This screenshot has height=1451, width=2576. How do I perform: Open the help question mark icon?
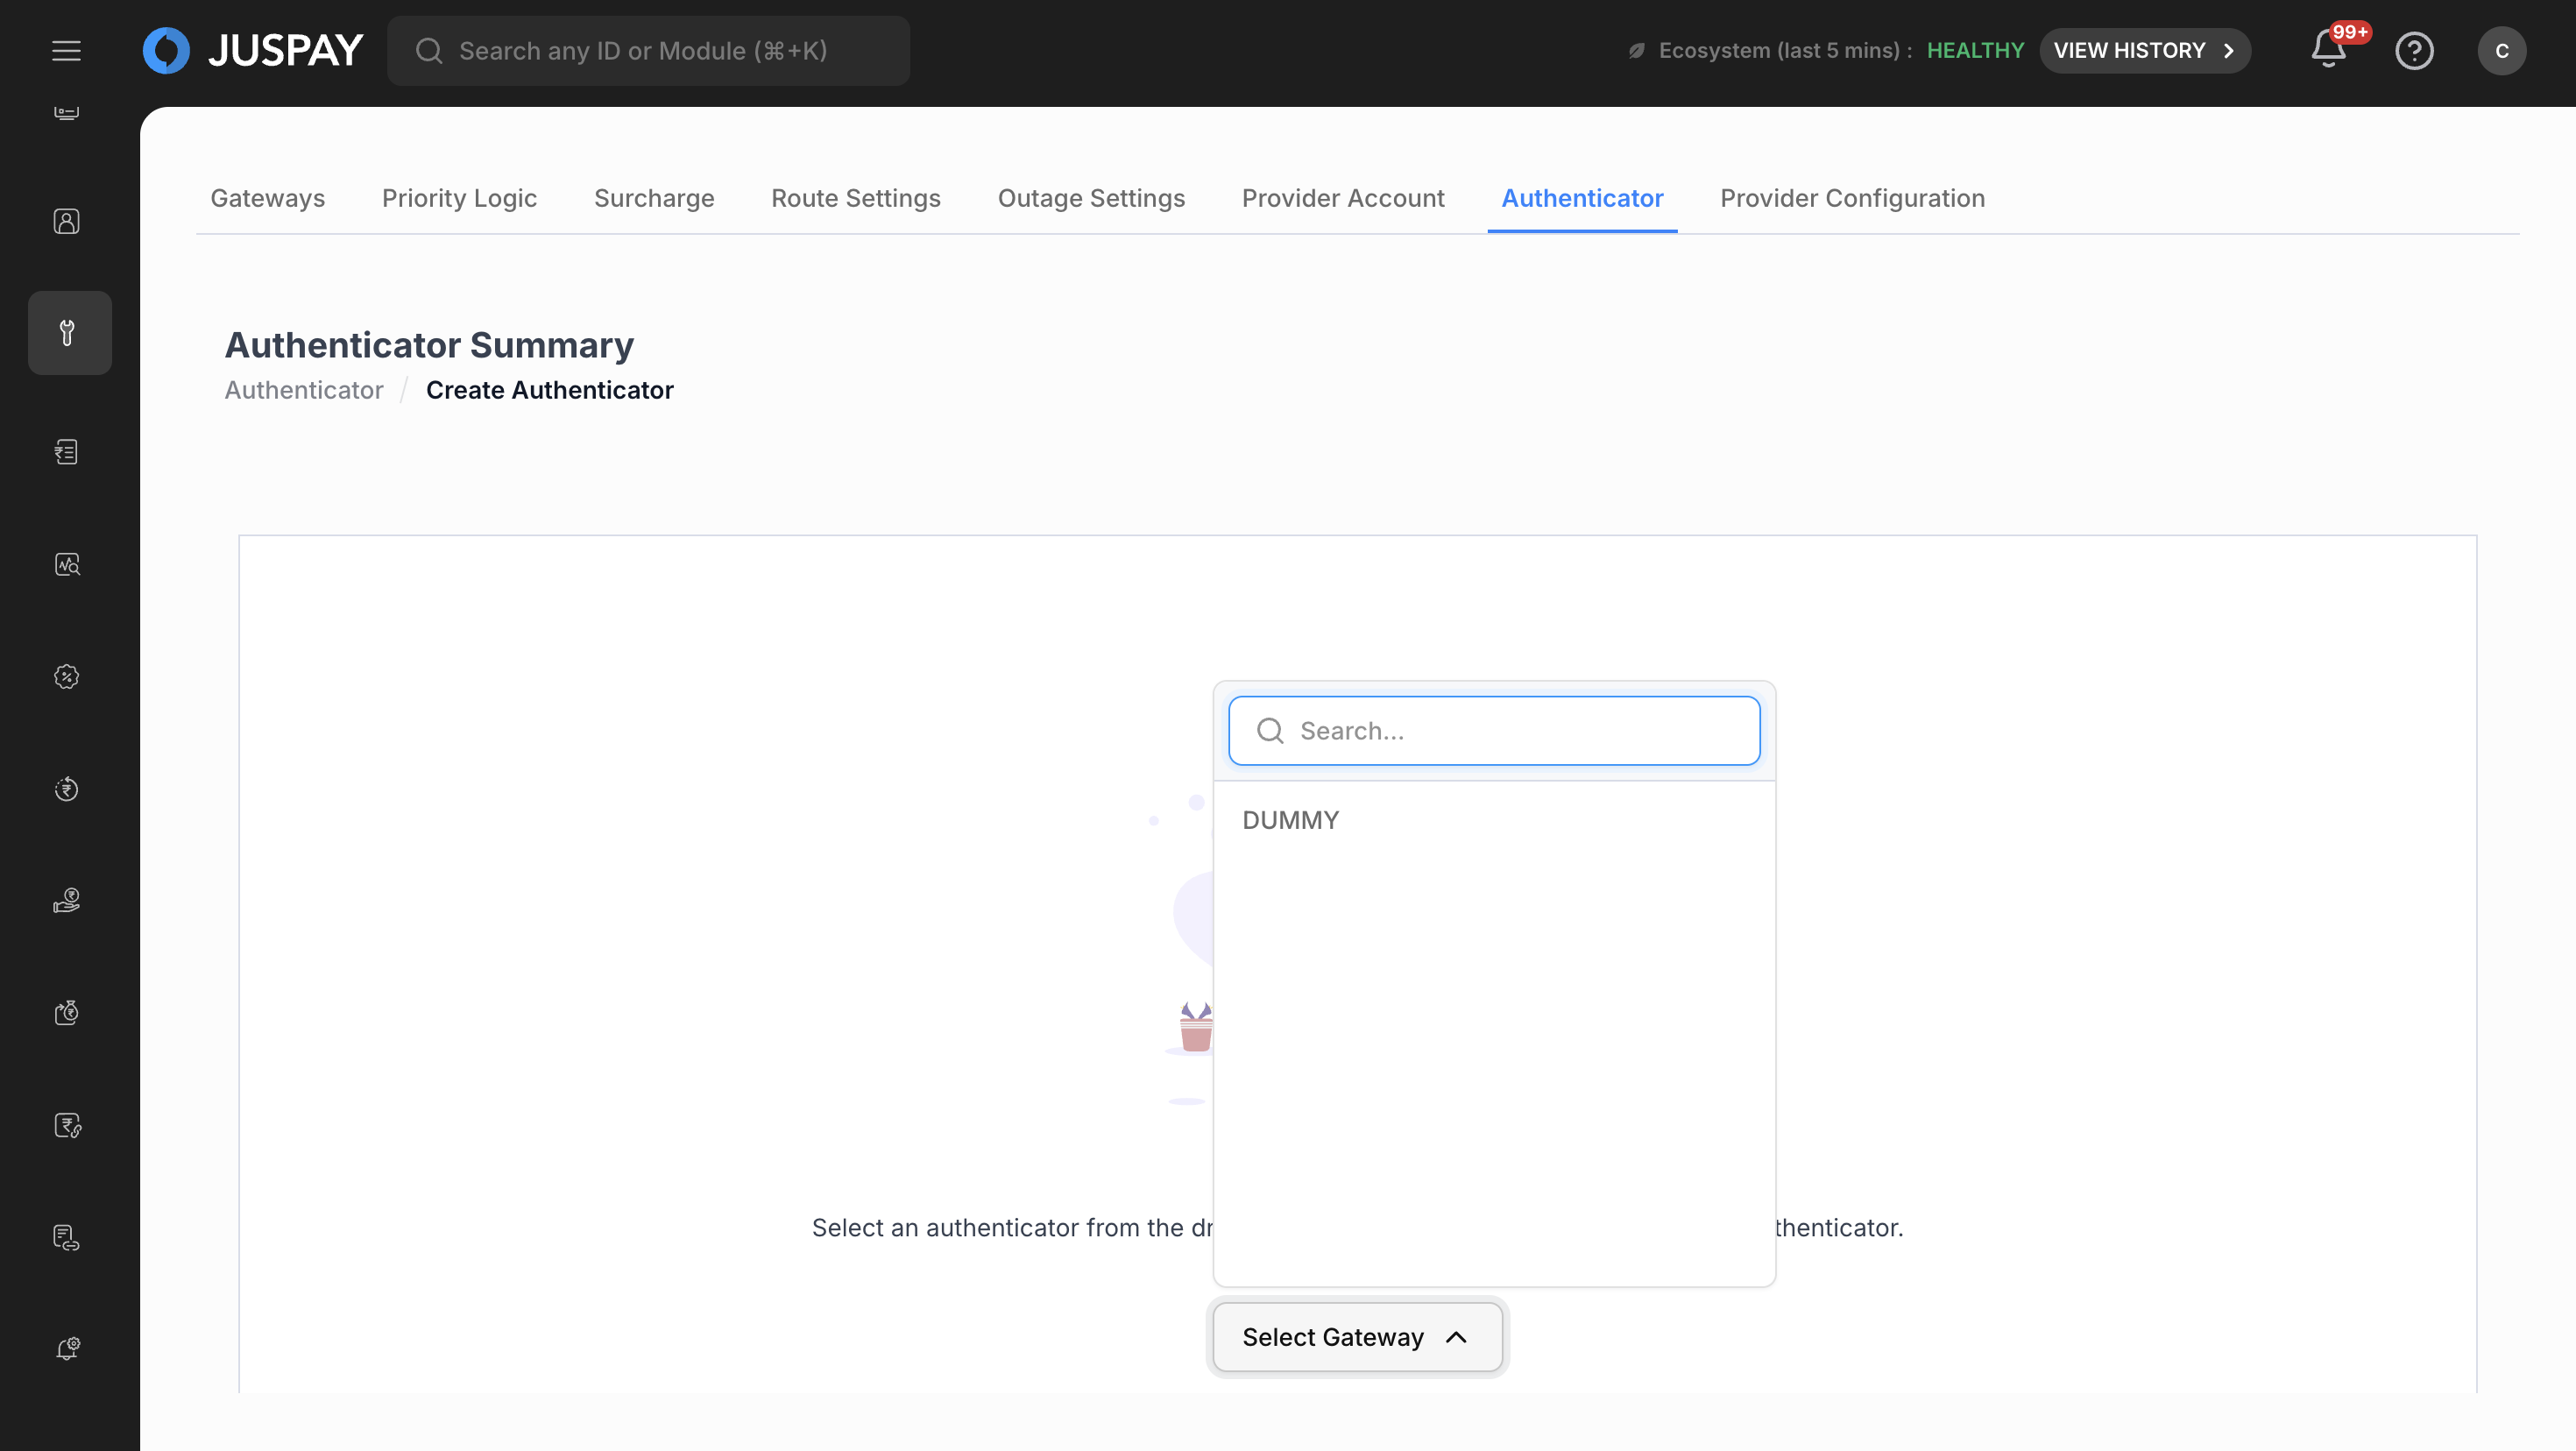point(2414,50)
